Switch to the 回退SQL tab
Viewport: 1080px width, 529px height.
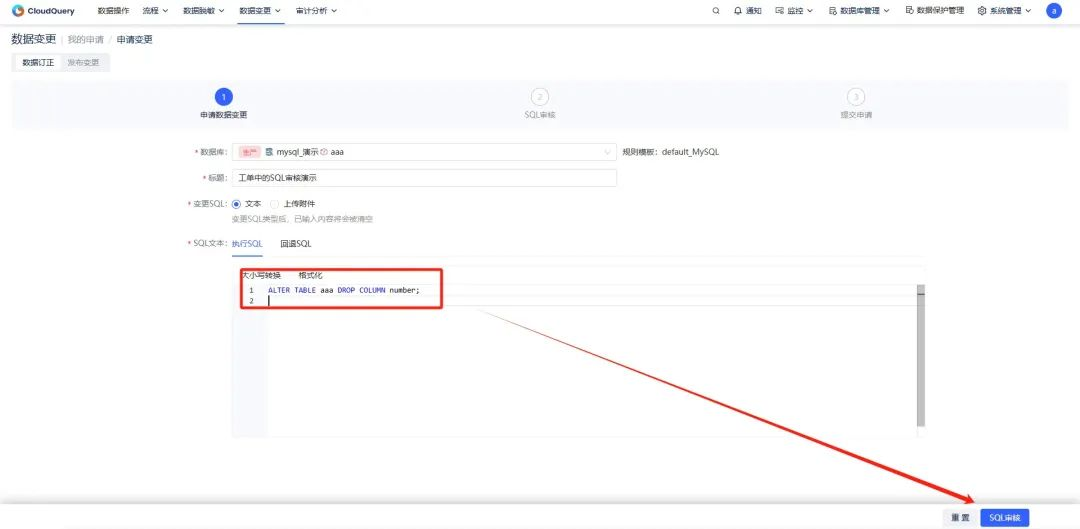tap(295, 244)
